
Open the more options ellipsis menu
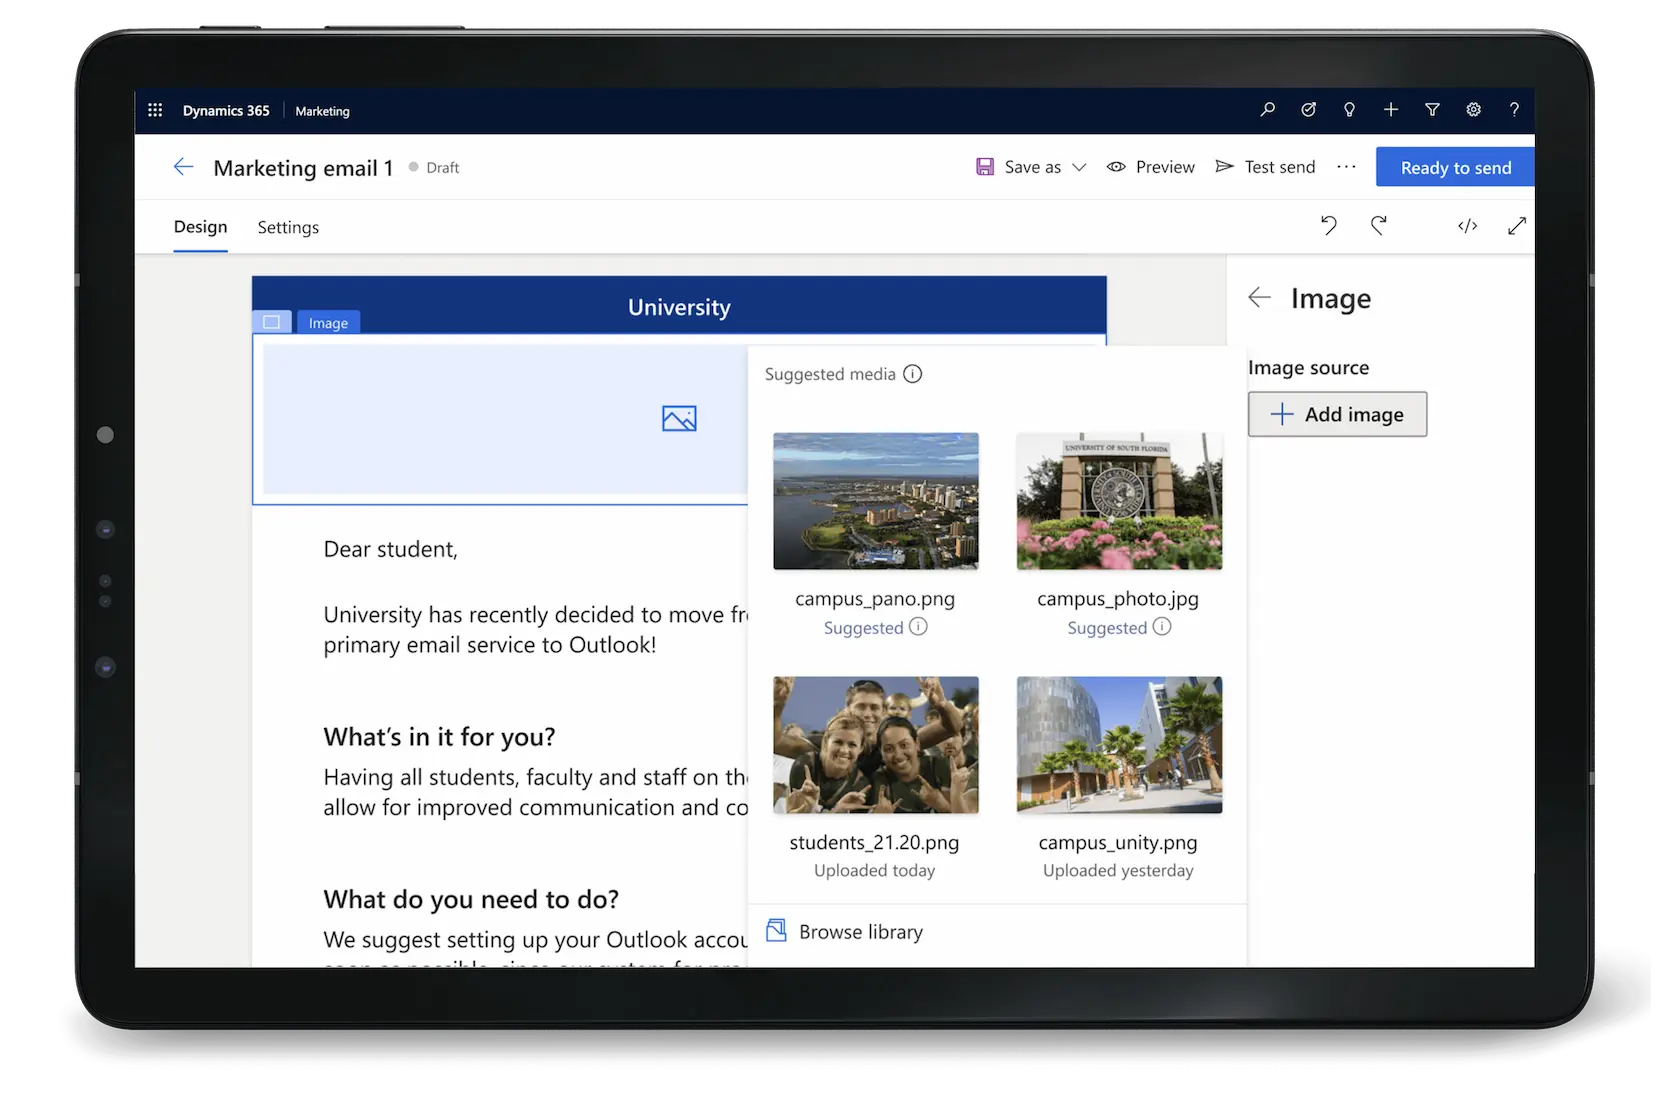tap(1346, 167)
